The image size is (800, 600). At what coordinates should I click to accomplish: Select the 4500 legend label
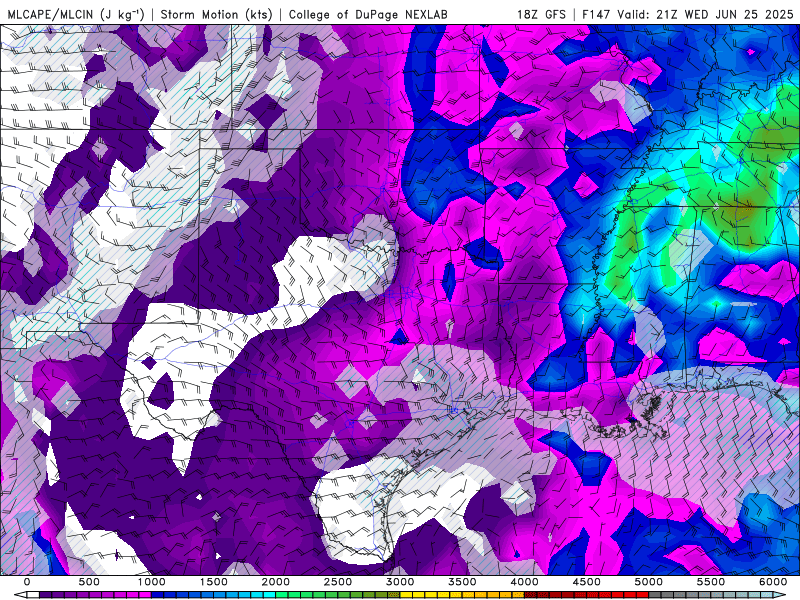pyautogui.click(x=586, y=582)
